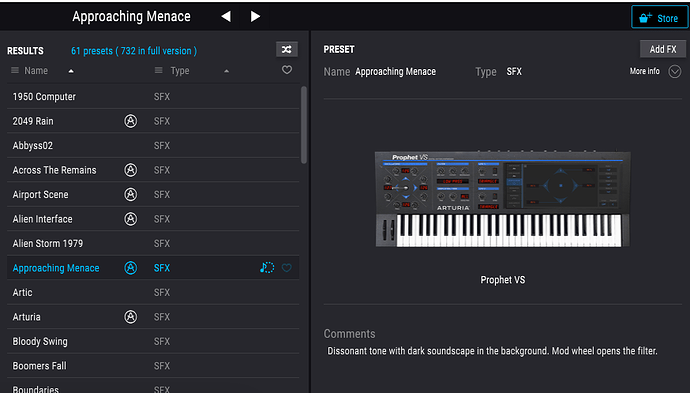Screen dimensions: 690x393
Task: Go to the next preset arrow
Action: (x=255, y=17)
